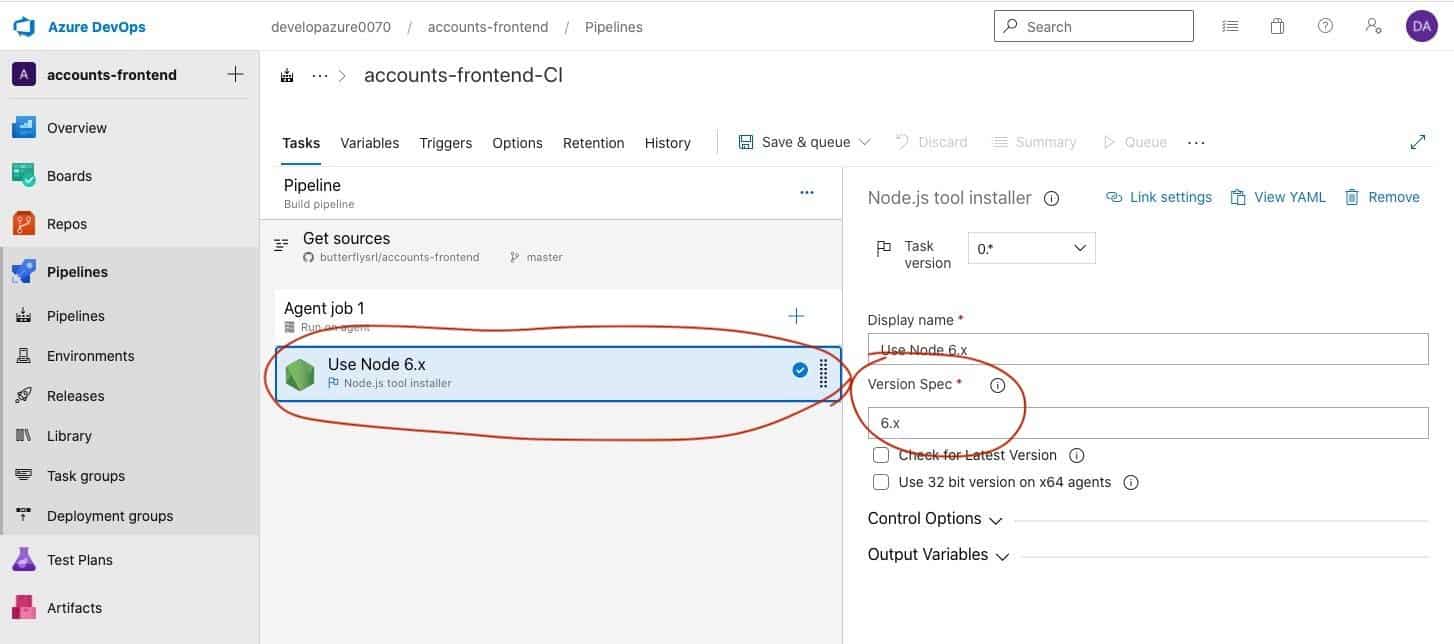Switch to the Retention tab
This screenshot has height=644, width=1454.
[594, 143]
